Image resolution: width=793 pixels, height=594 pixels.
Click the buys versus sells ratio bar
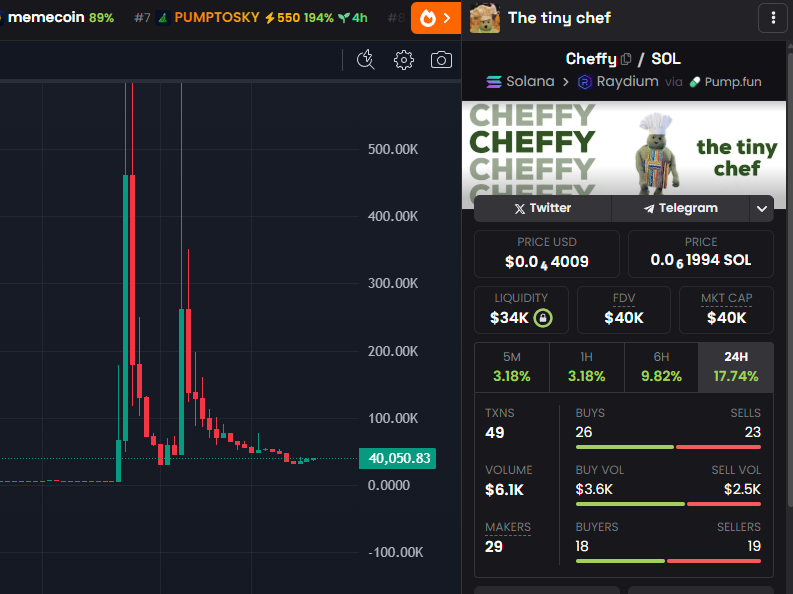click(668, 447)
